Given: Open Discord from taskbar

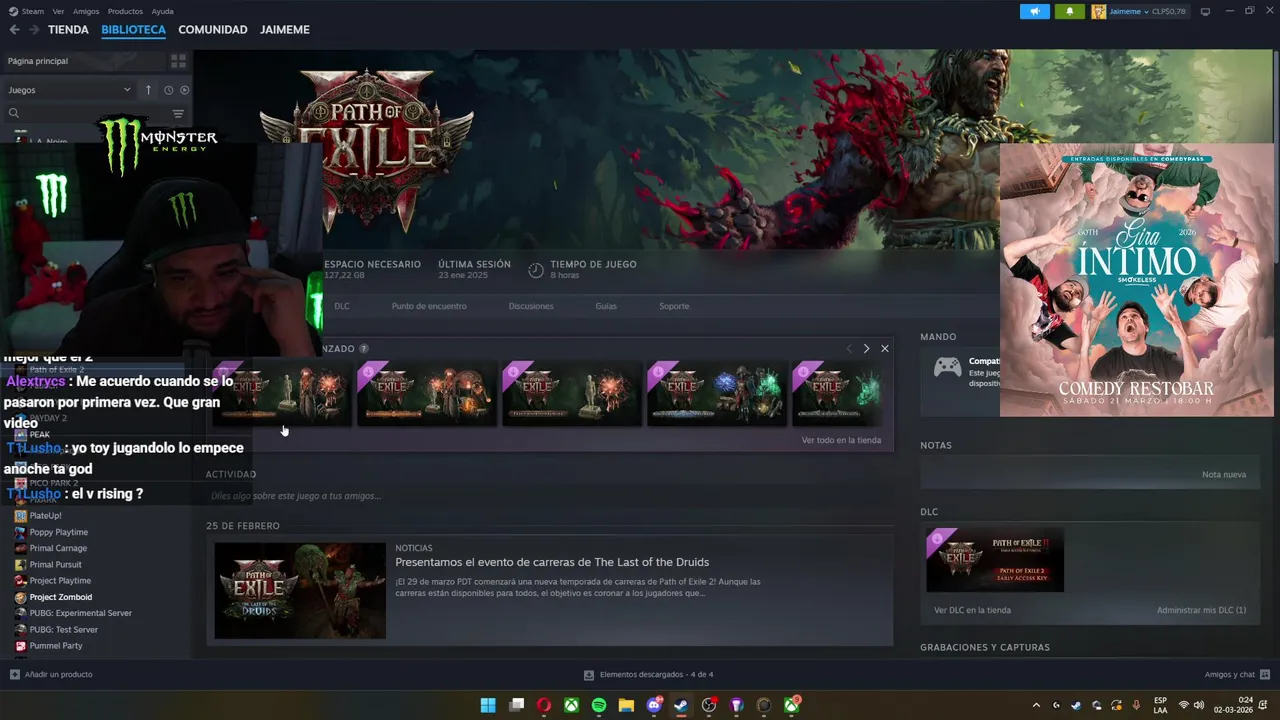Looking at the screenshot, I should [654, 705].
